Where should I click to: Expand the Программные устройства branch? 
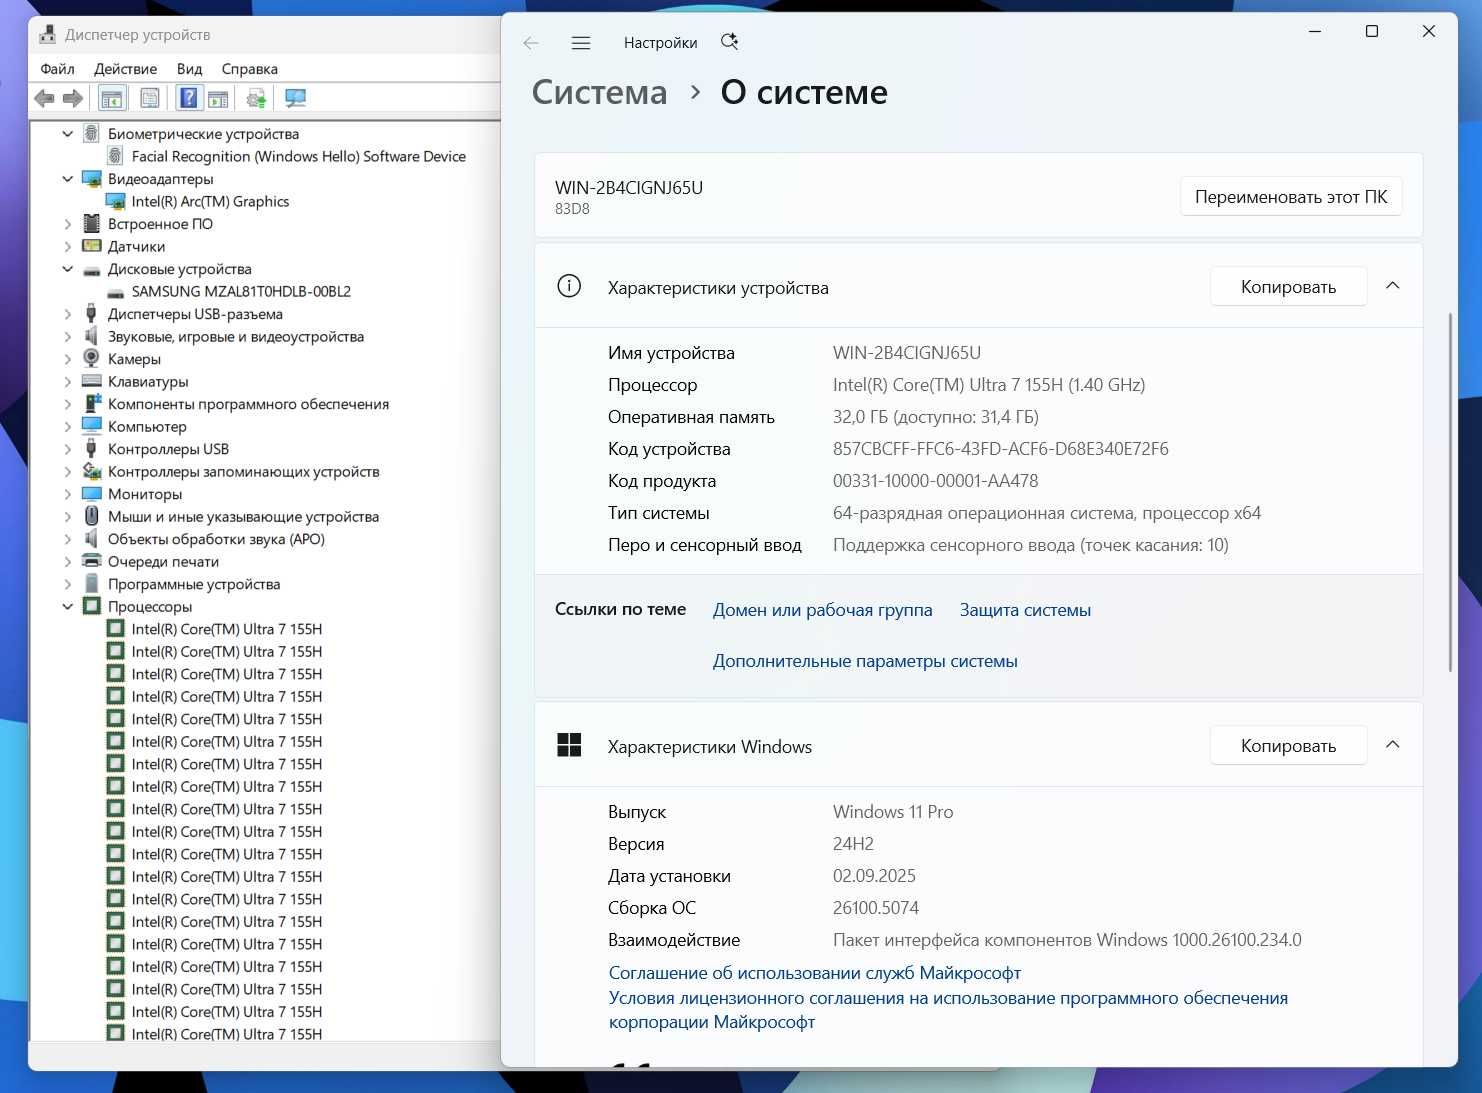pos(67,584)
